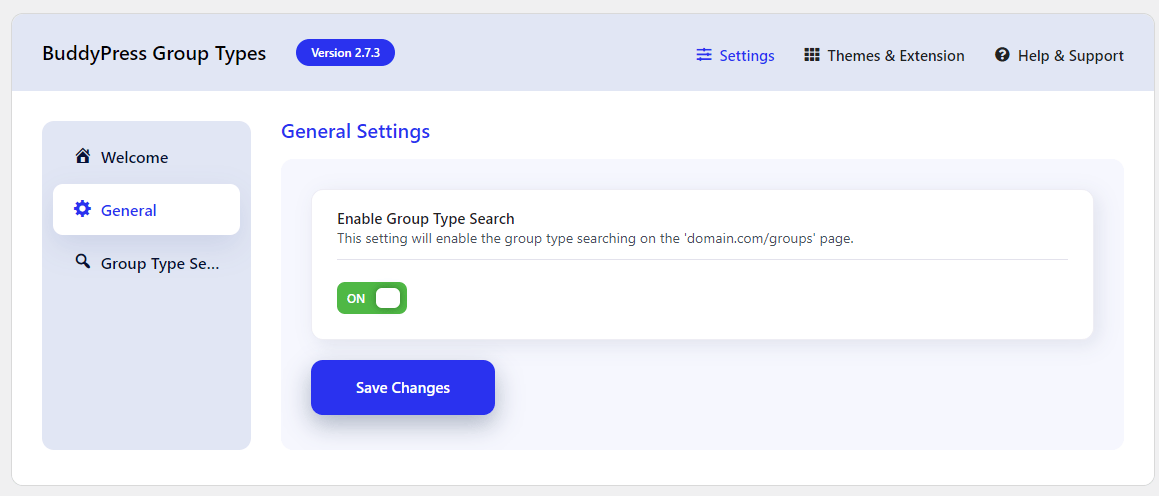Click the Version 2.7.3 badge
Viewport: 1159px width, 496px height.
point(345,53)
